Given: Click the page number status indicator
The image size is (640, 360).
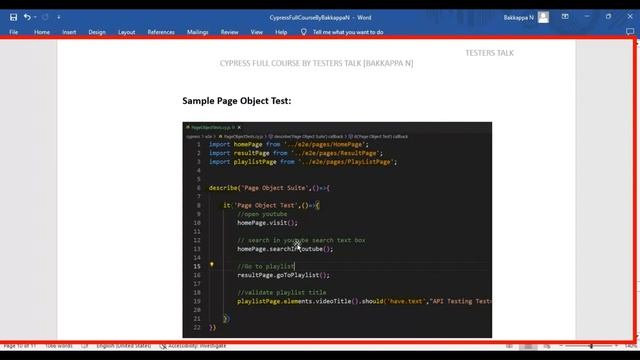Looking at the screenshot, I should point(20,346).
